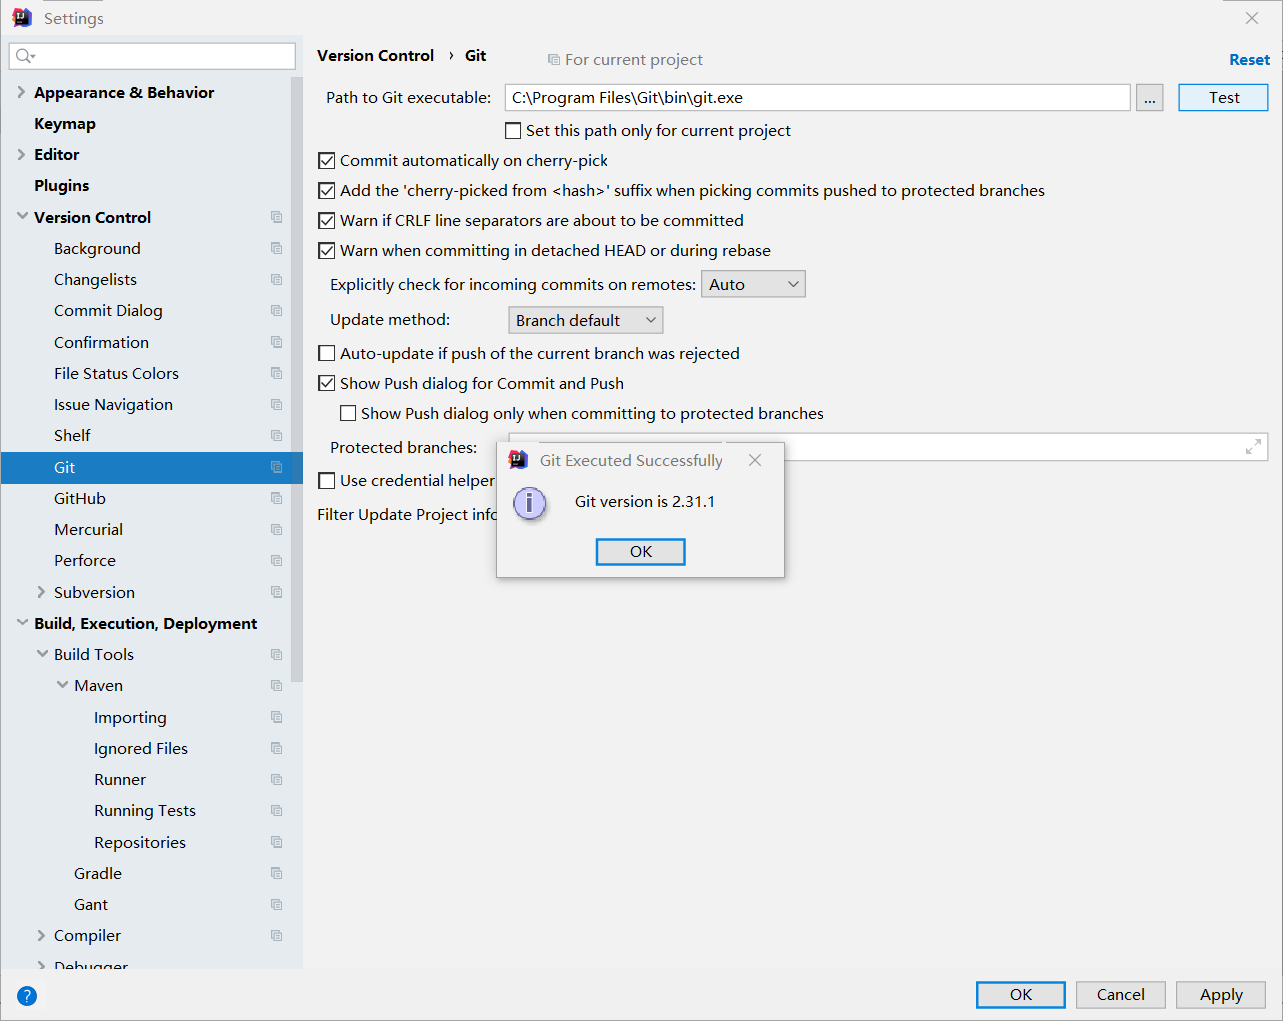Viewport: 1283px width, 1021px height.
Task: Click the project icon beside Mercurial row
Action: [x=277, y=529]
